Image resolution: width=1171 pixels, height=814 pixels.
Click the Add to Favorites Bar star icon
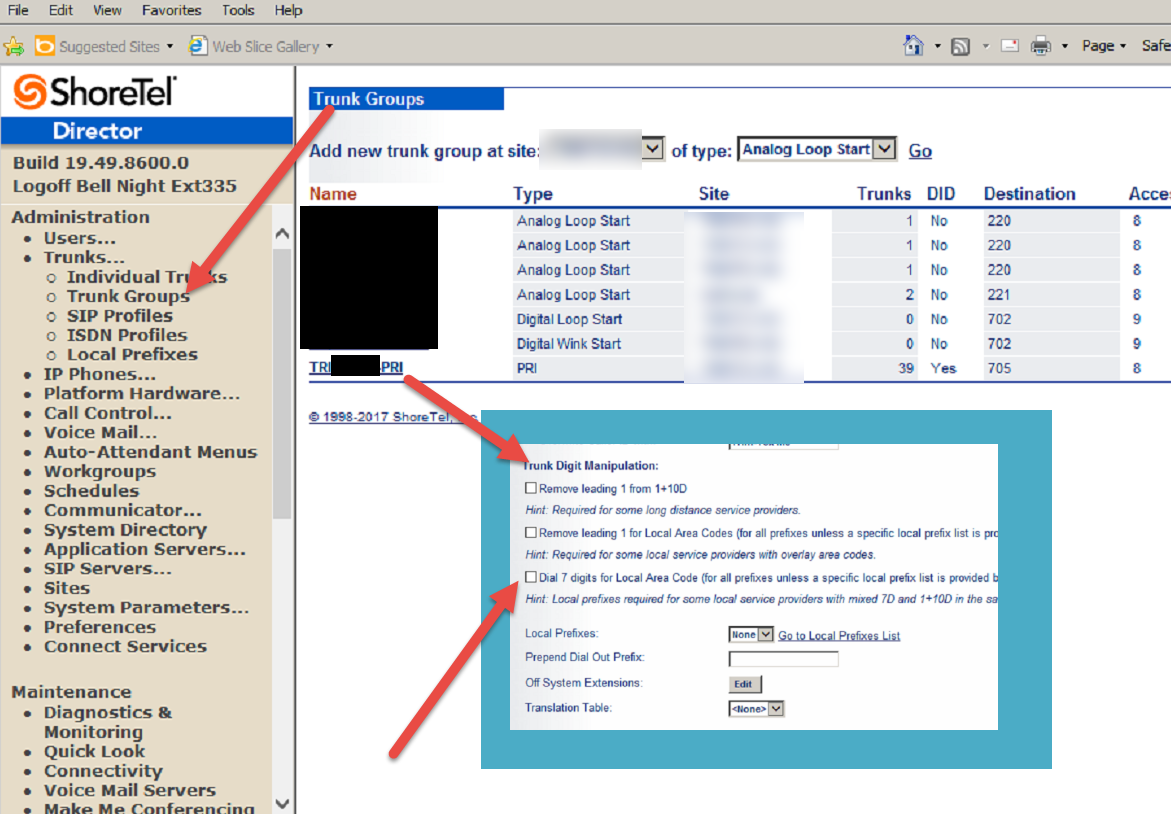point(13,46)
